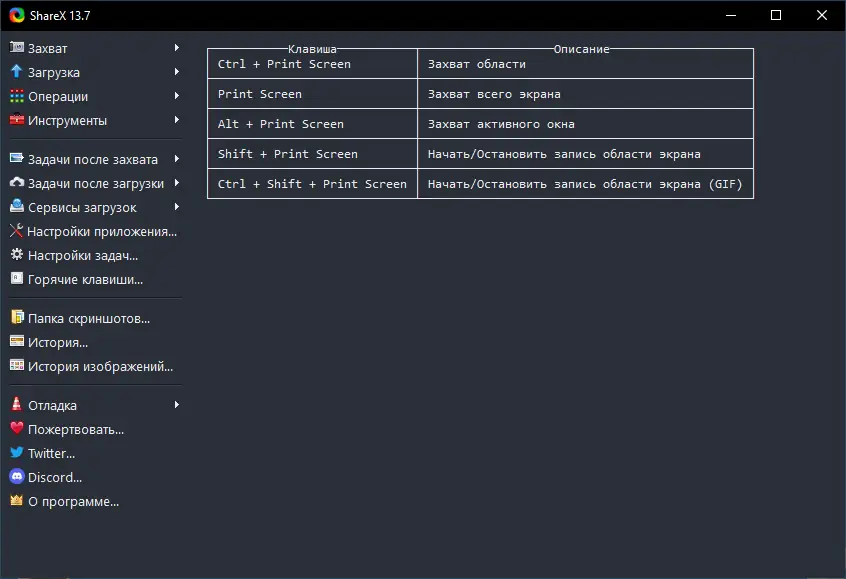Image resolution: width=846 pixels, height=579 pixels.
Task: Click the Инструменты toolbox icon
Action: coord(17,119)
